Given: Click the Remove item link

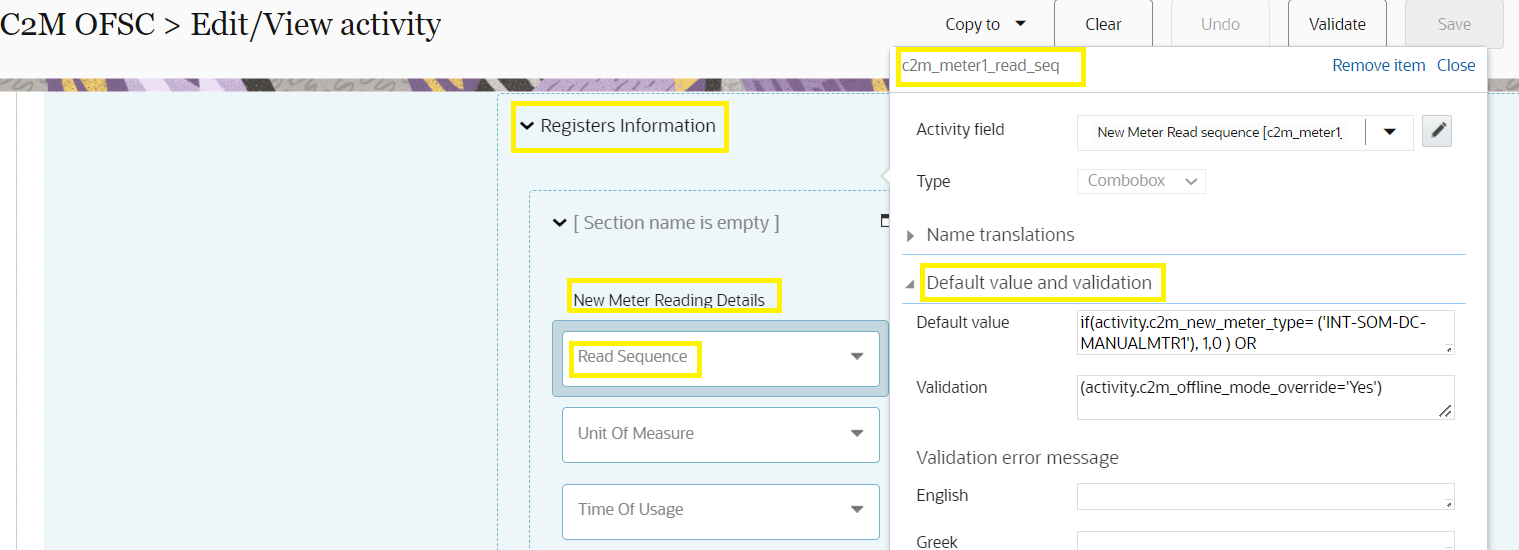Looking at the screenshot, I should [1378, 65].
